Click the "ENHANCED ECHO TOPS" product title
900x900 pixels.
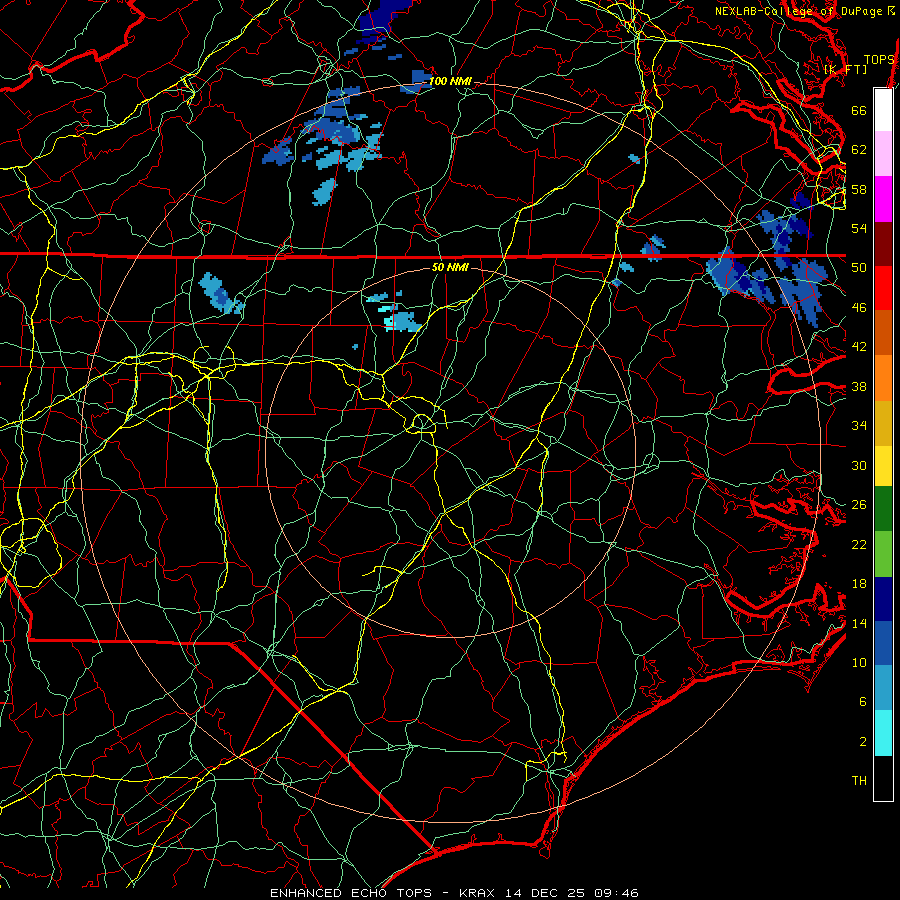[x=351, y=893]
